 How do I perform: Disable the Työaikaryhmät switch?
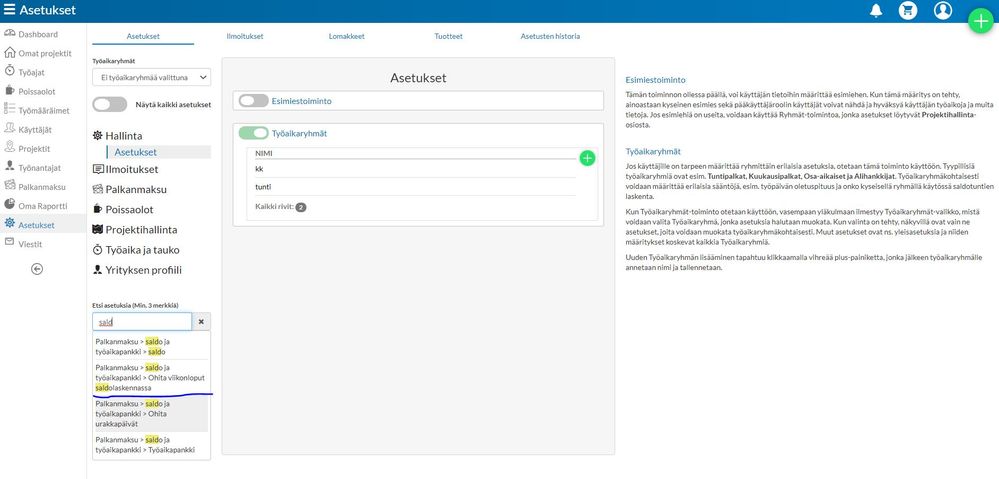click(254, 133)
